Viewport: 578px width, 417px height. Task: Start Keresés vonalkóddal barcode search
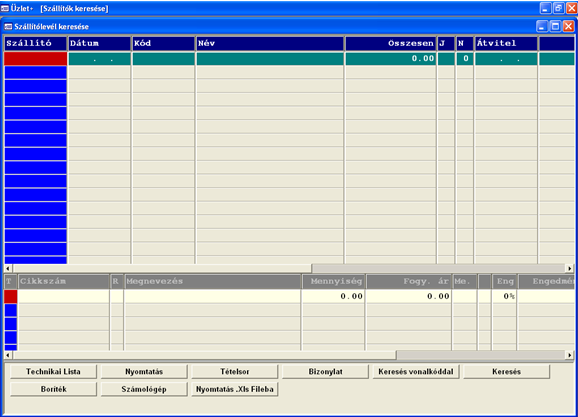[x=416, y=371]
